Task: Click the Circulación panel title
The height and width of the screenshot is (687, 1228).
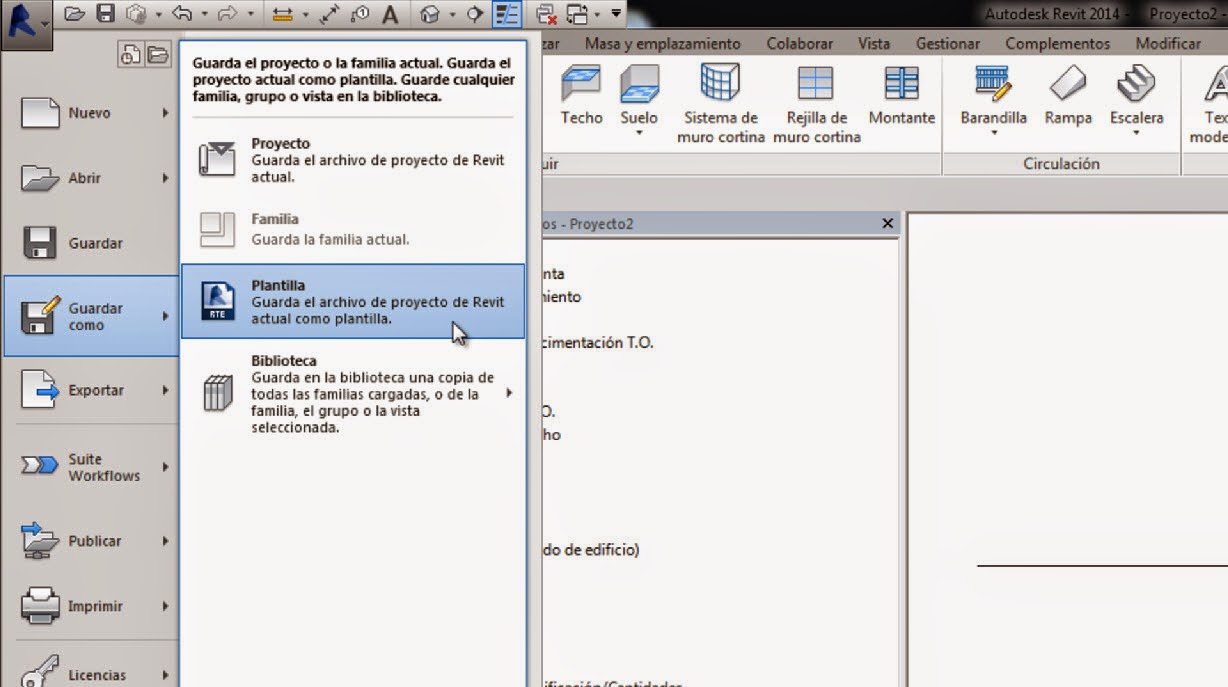Action: 1061,163
